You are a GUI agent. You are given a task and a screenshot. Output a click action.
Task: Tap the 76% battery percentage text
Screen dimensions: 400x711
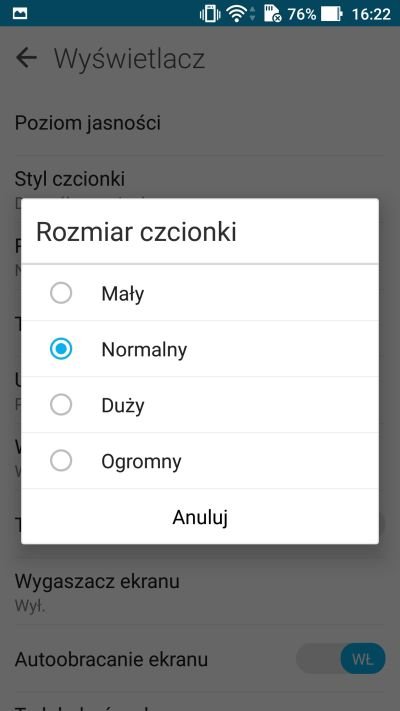302,14
